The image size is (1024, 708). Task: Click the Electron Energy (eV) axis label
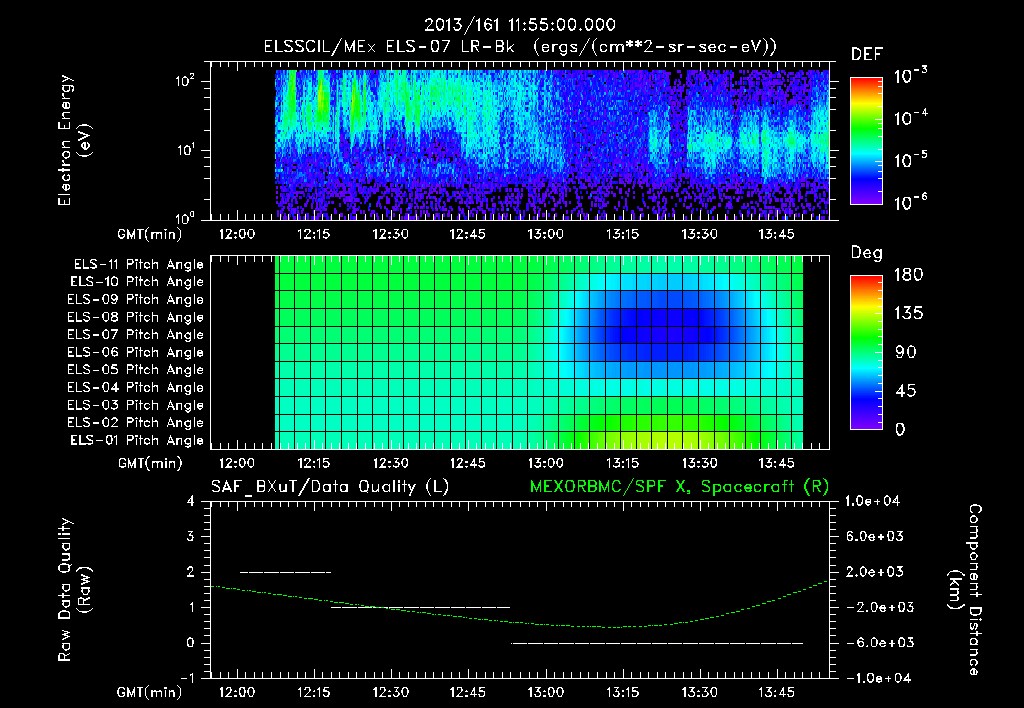(x=74, y=140)
